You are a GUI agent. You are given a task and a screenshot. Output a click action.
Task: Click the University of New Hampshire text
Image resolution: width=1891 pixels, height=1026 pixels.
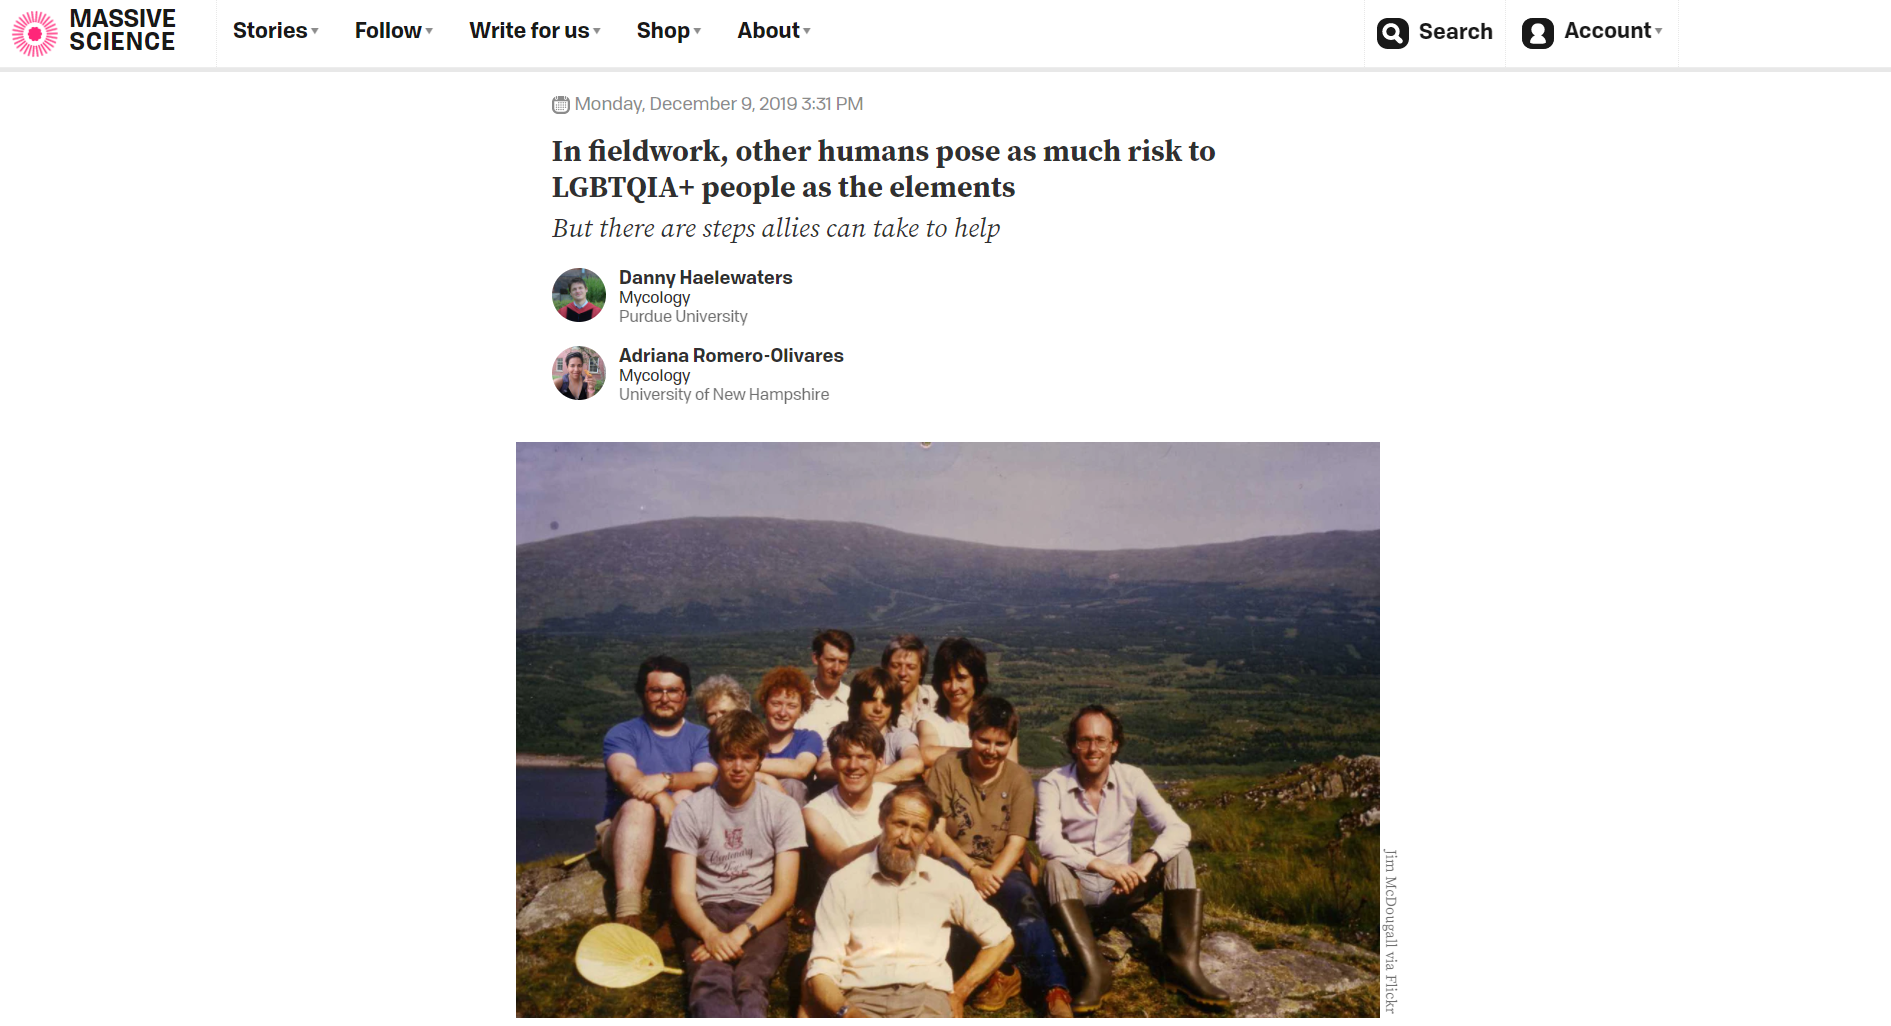click(724, 394)
